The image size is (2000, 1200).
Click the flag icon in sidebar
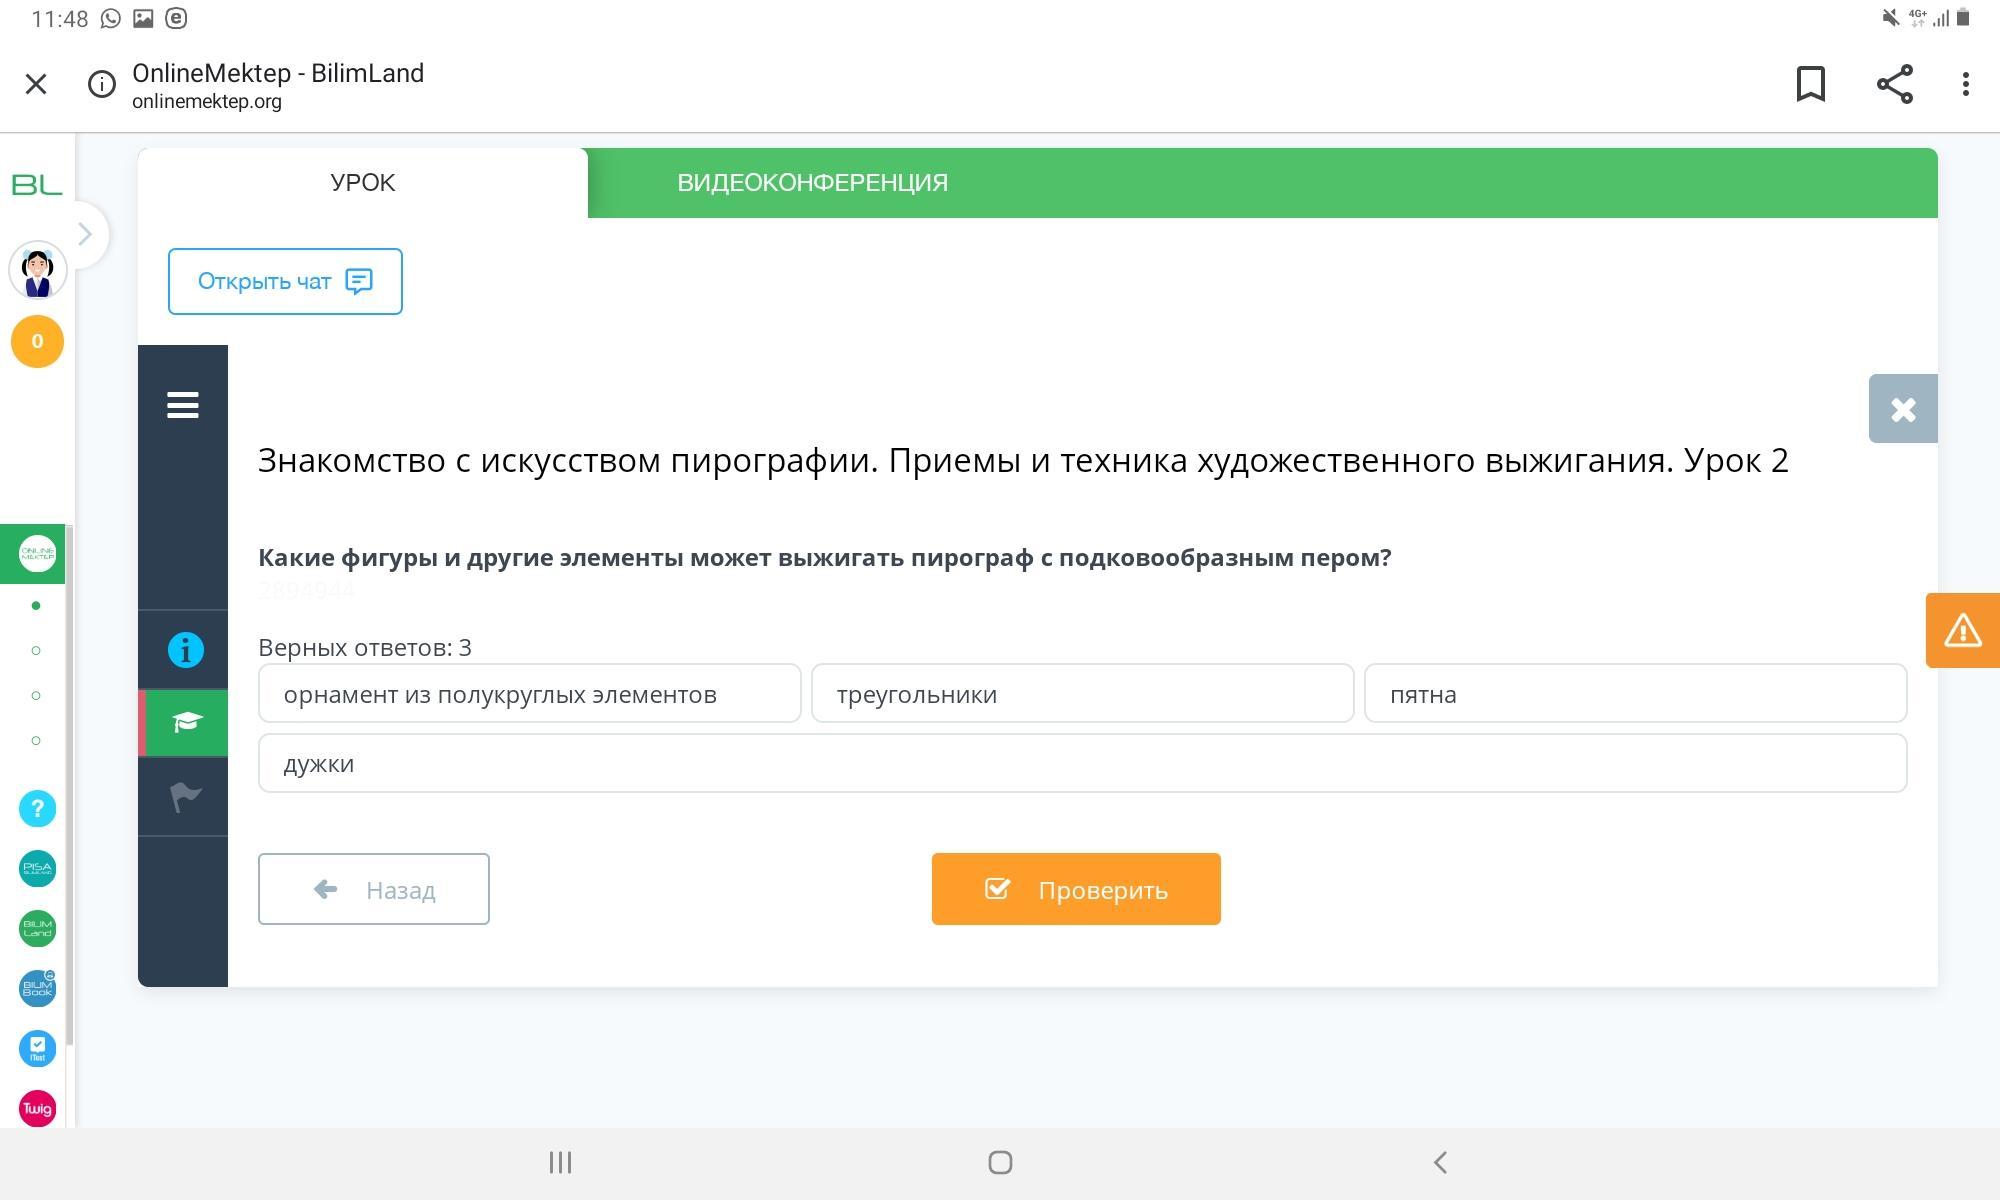point(185,797)
